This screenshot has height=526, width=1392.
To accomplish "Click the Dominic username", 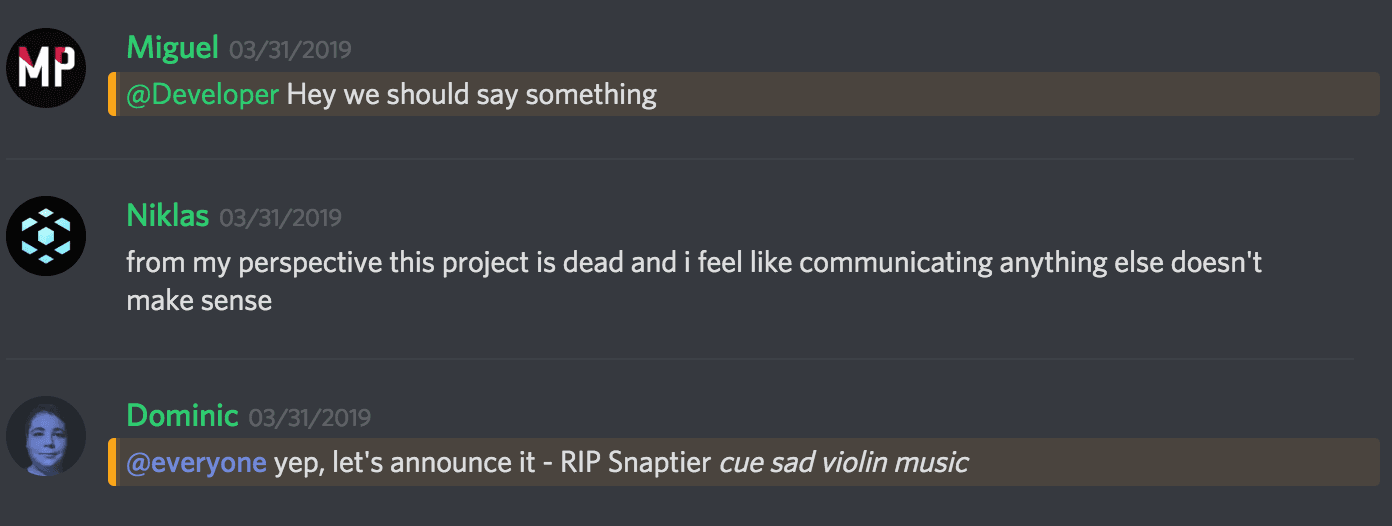I will (x=182, y=415).
